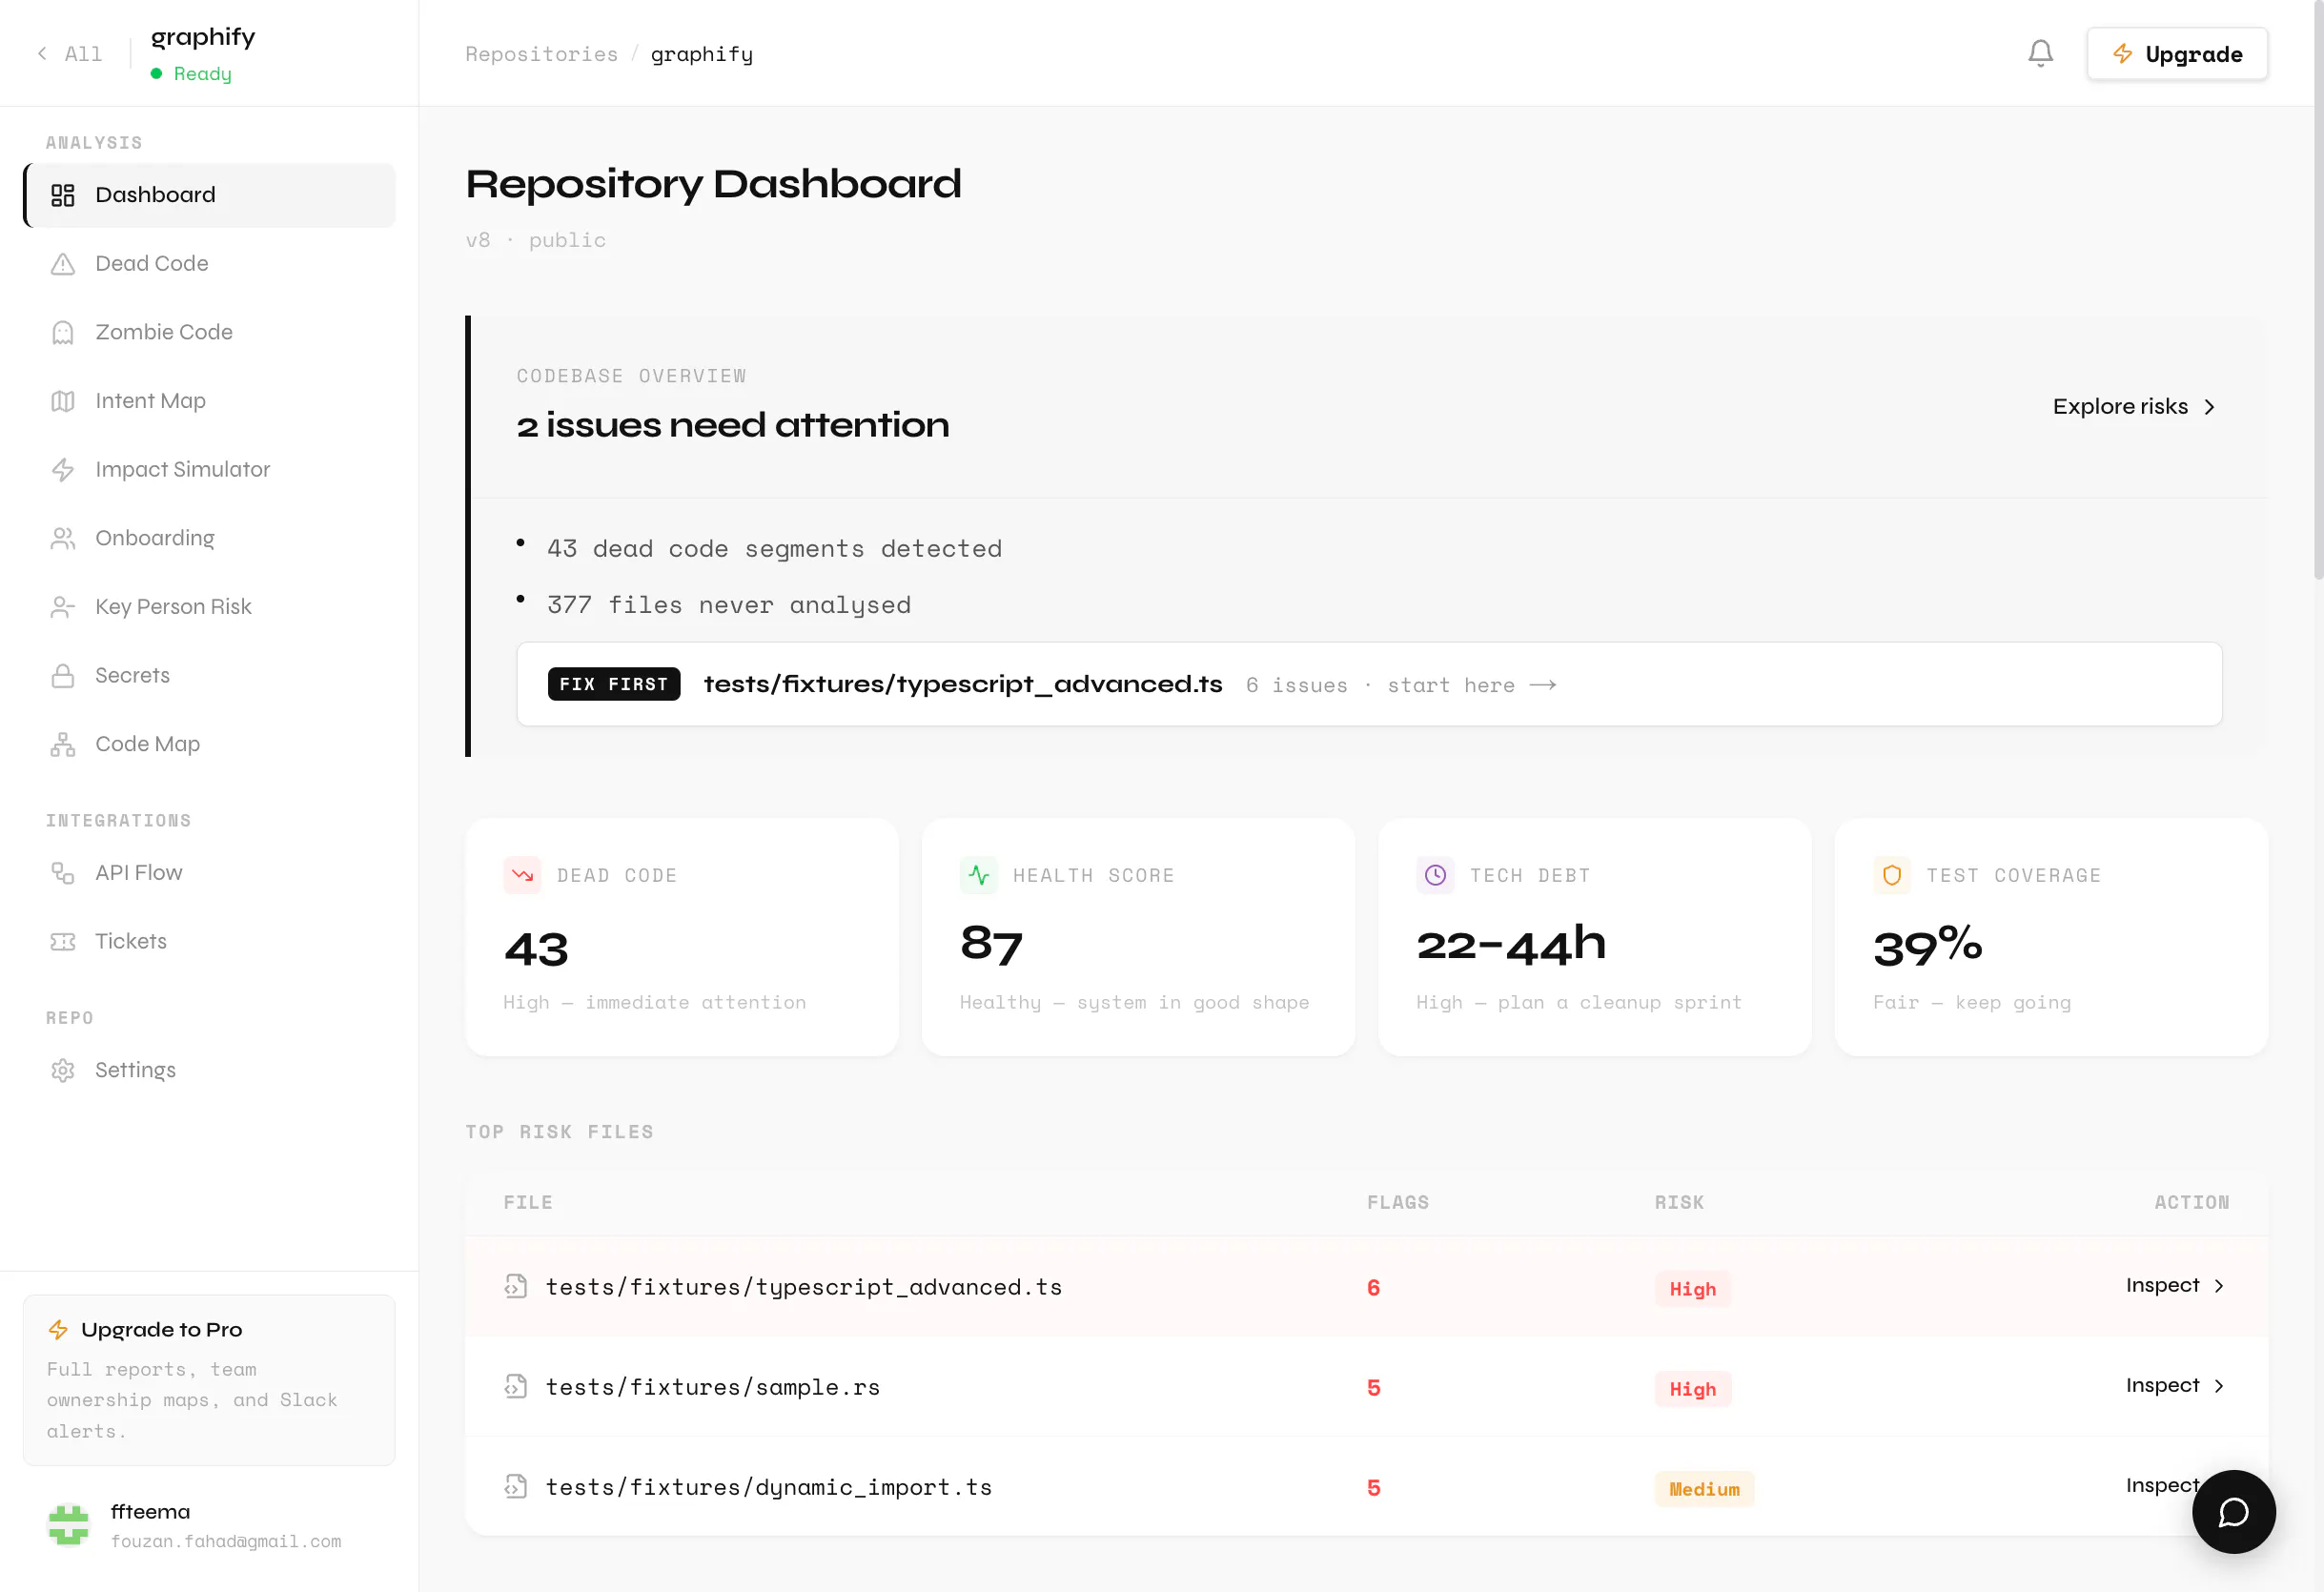Click the Health Score pulse icon

[x=978, y=875]
